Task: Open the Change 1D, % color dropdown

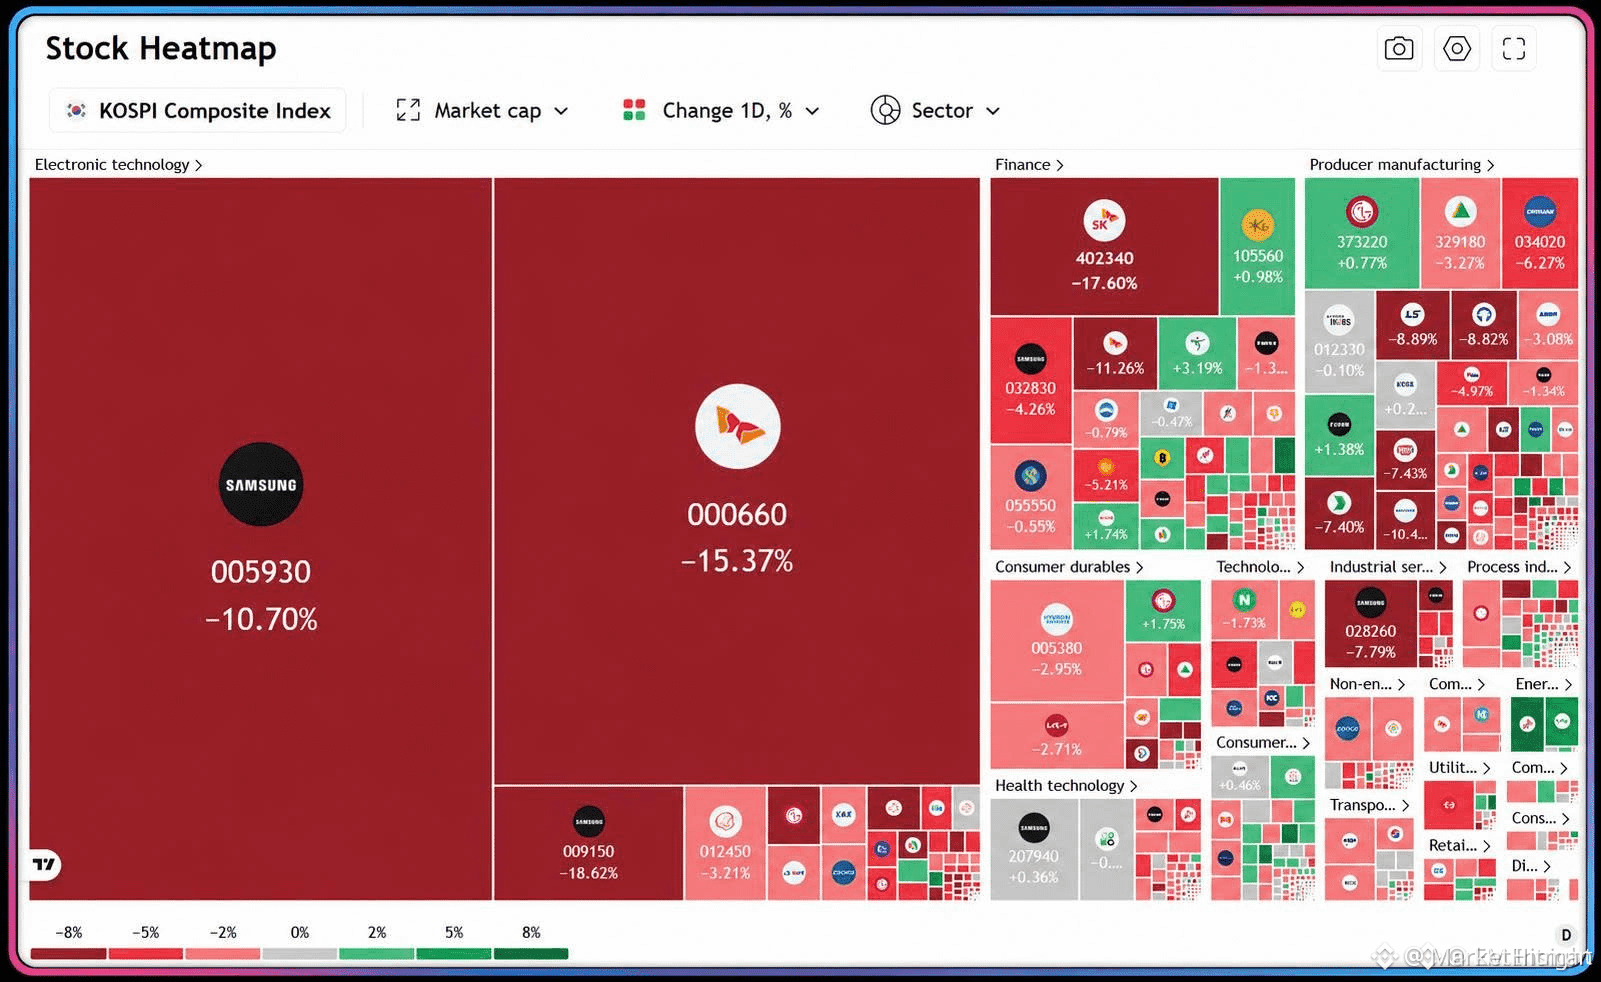Action: click(x=721, y=110)
